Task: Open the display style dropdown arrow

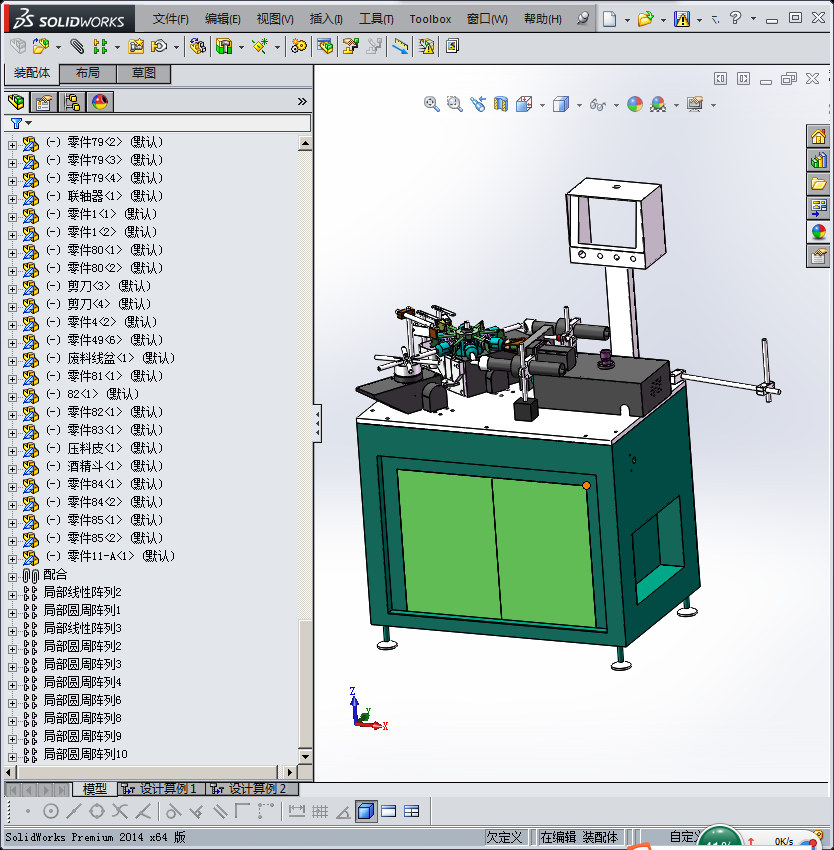Action: [x=578, y=105]
